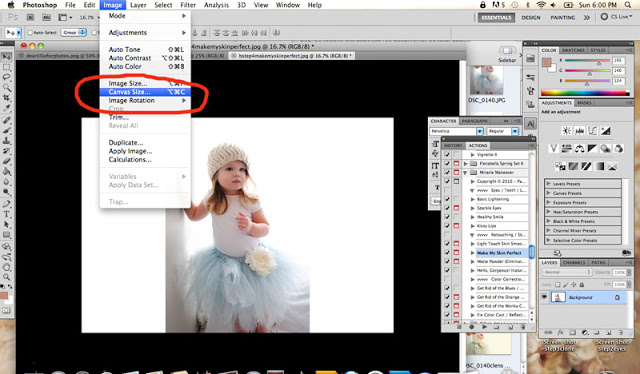Add a Color Balance adjustment
This screenshot has width=640, height=374.
580,149
